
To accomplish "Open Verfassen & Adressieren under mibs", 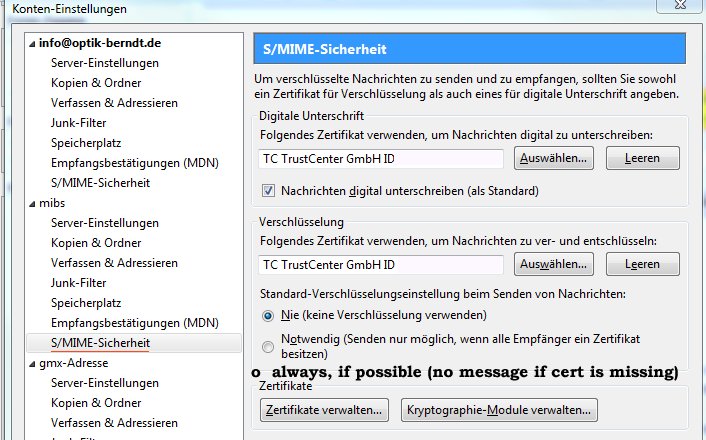I will click(x=114, y=263).
